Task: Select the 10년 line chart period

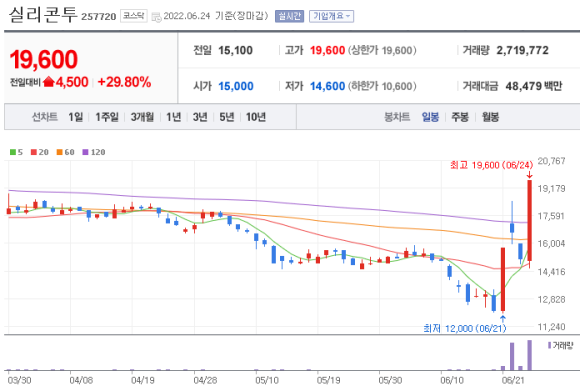Action: (256, 117)
